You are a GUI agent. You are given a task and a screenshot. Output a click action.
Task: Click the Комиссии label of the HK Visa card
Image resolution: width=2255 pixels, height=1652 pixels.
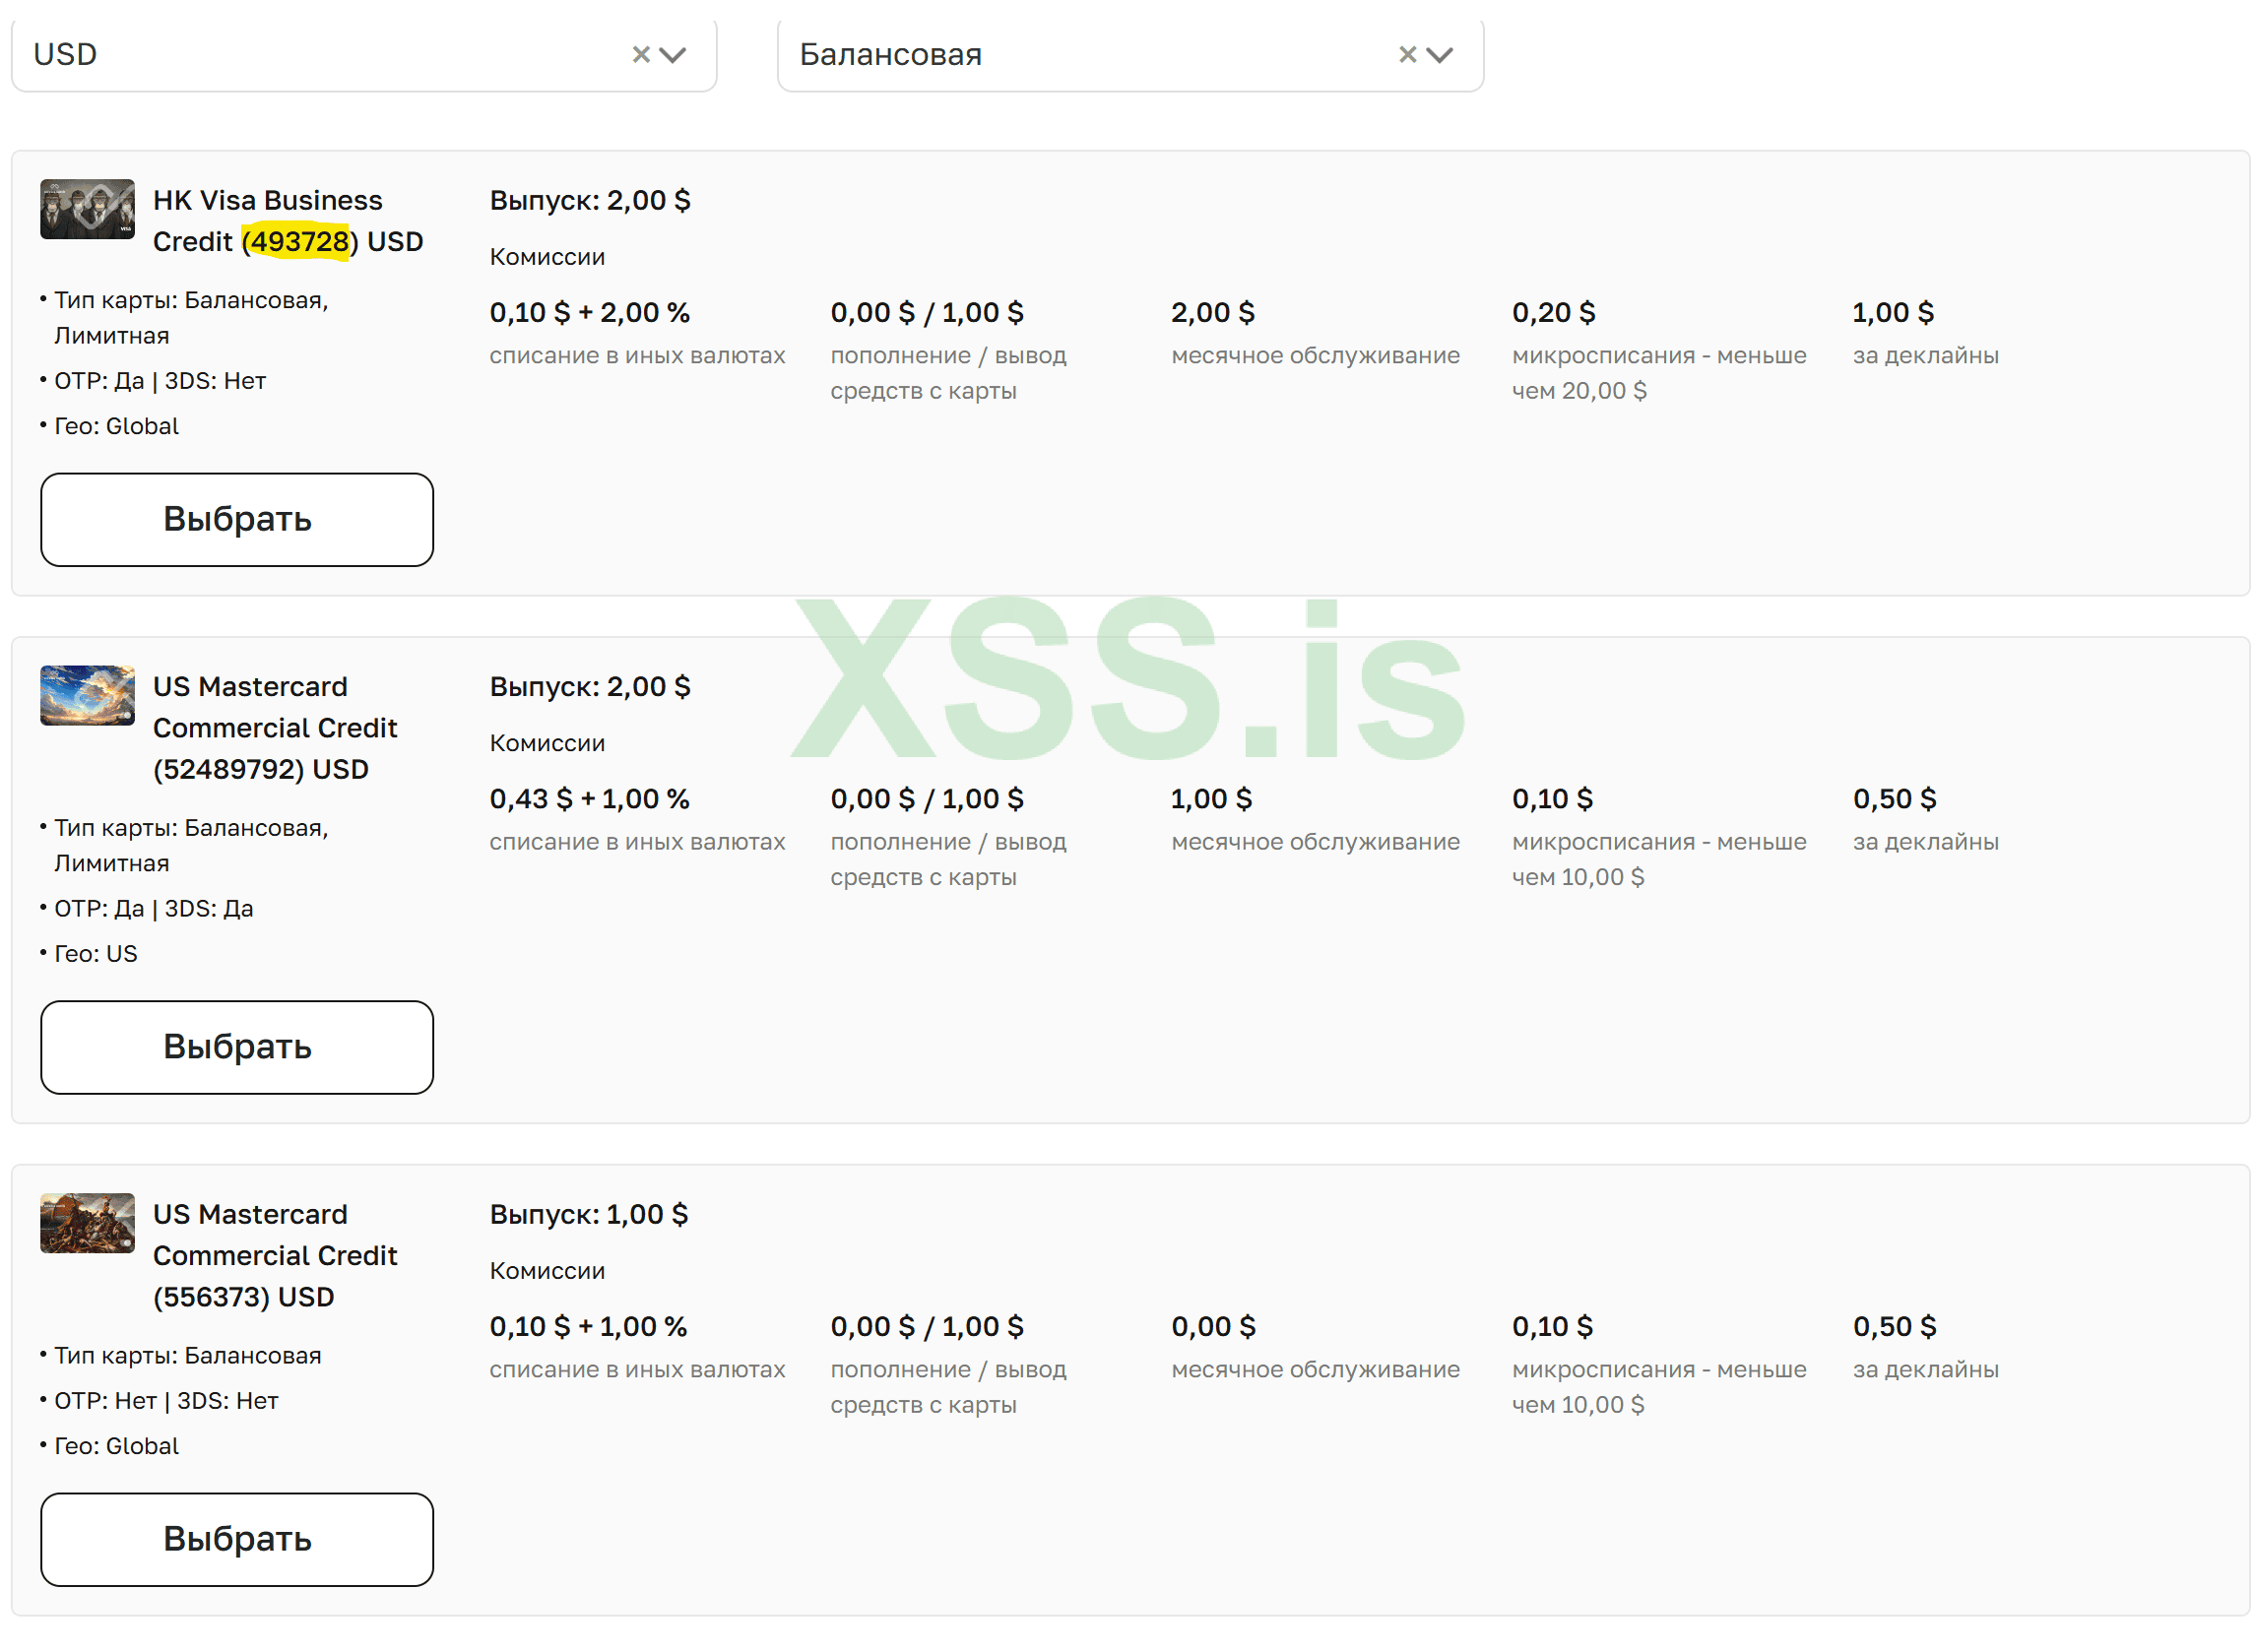point(547,257)
